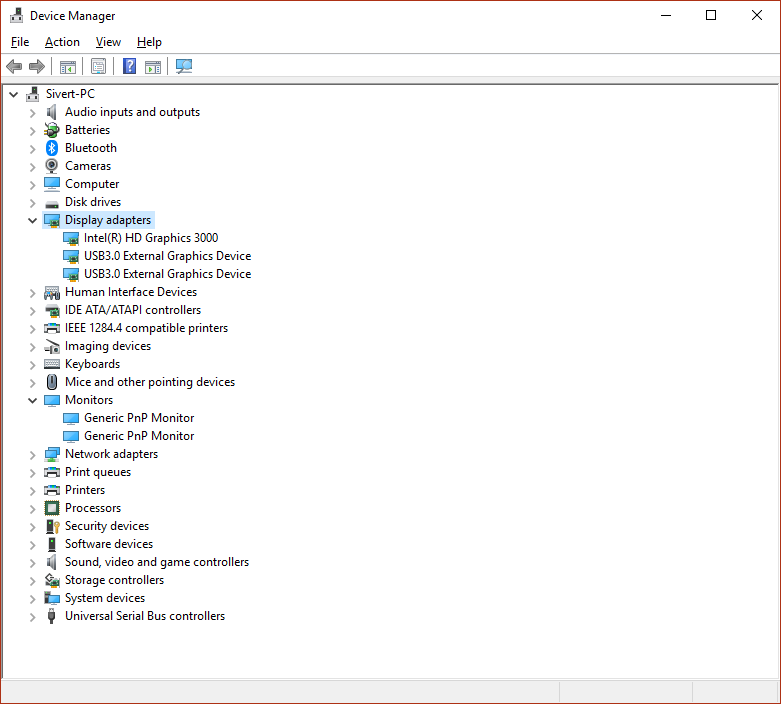The width and height of the screenshot is (781, 704).
Task: Select the first Generic PnP Monitor
Action: click(x=139, y=418)
